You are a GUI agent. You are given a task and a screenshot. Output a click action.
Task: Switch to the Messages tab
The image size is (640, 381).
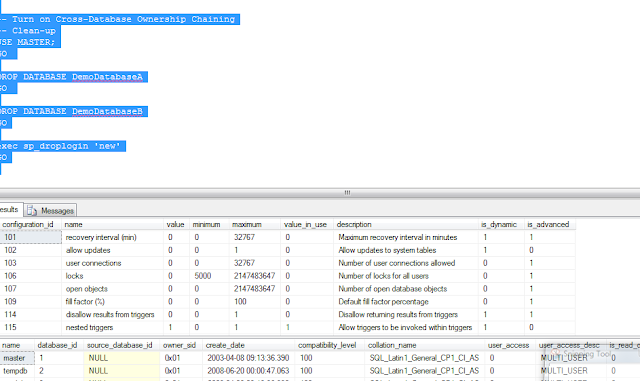click(50, 210)
